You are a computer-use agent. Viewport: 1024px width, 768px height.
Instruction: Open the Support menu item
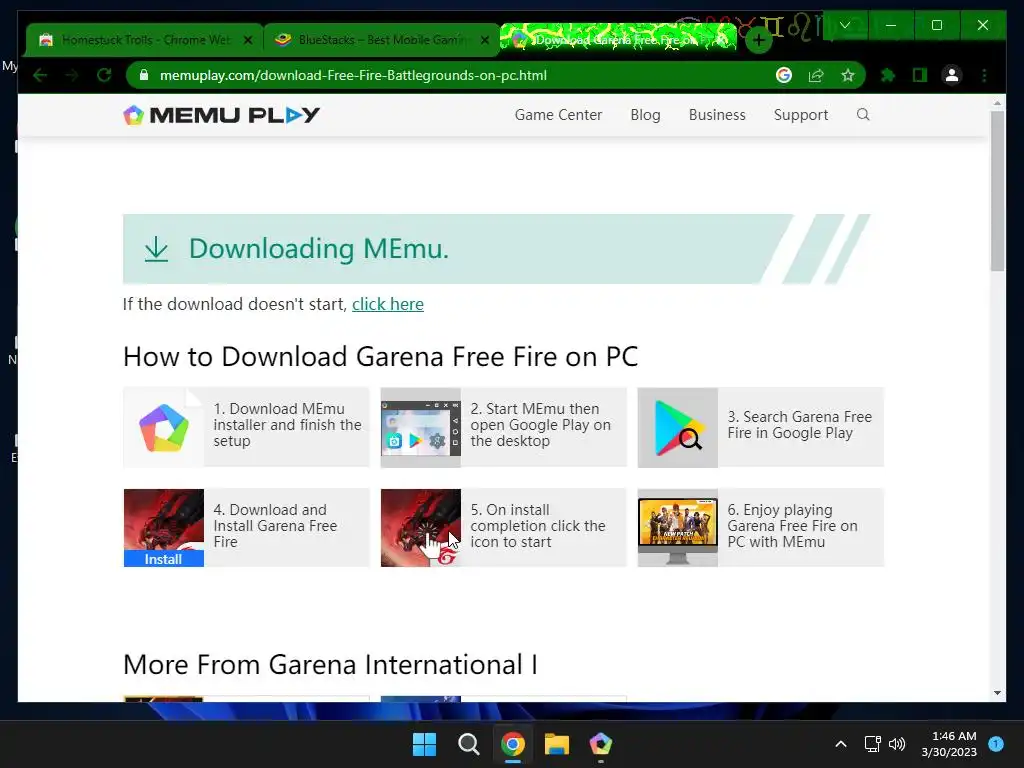801,115
